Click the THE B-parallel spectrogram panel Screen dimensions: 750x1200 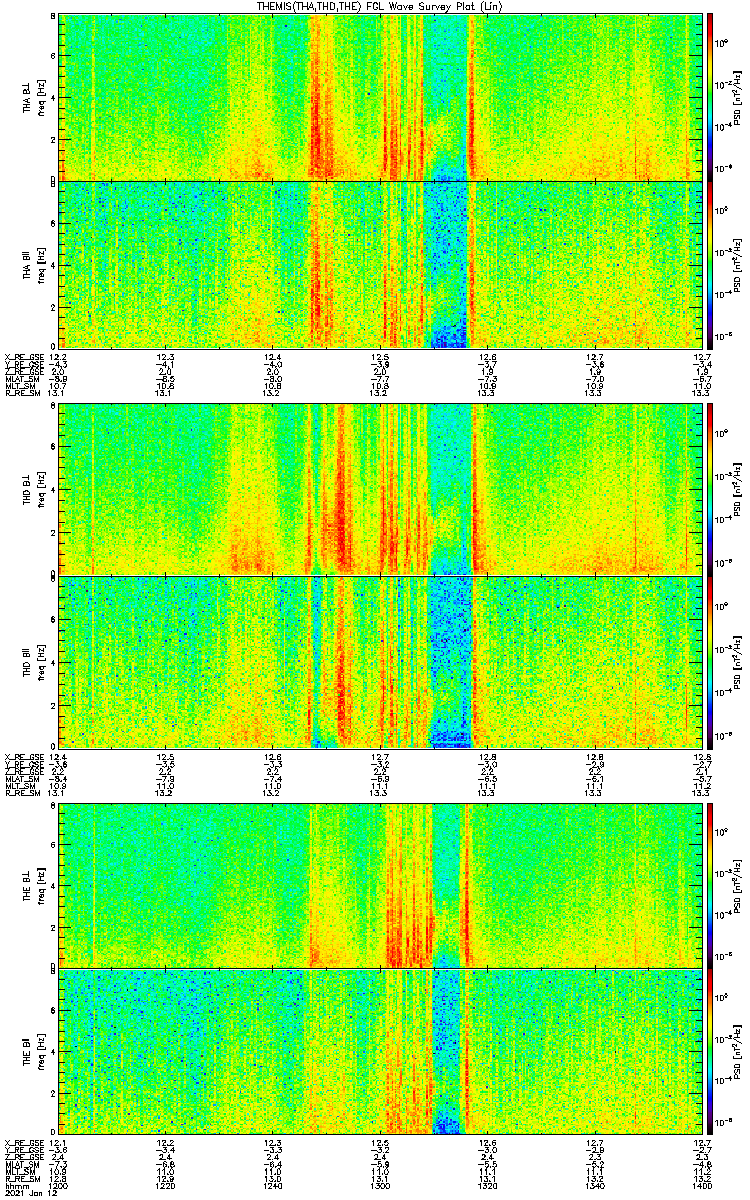(380, 1051)
